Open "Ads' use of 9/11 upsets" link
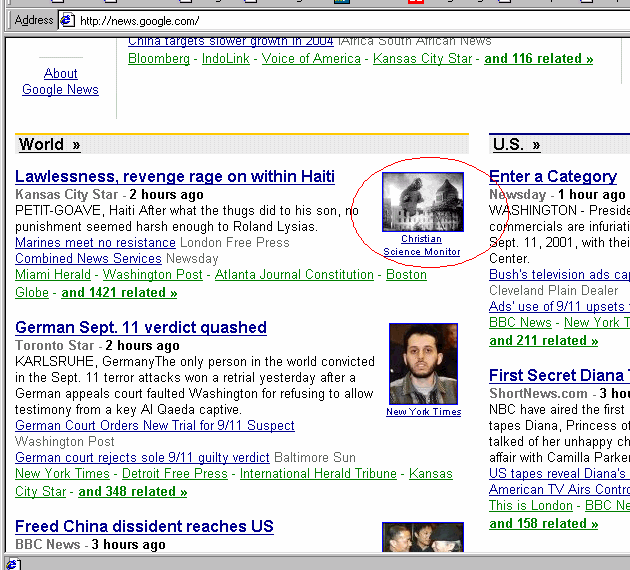The image size is (630, 570). coord(559,307)
